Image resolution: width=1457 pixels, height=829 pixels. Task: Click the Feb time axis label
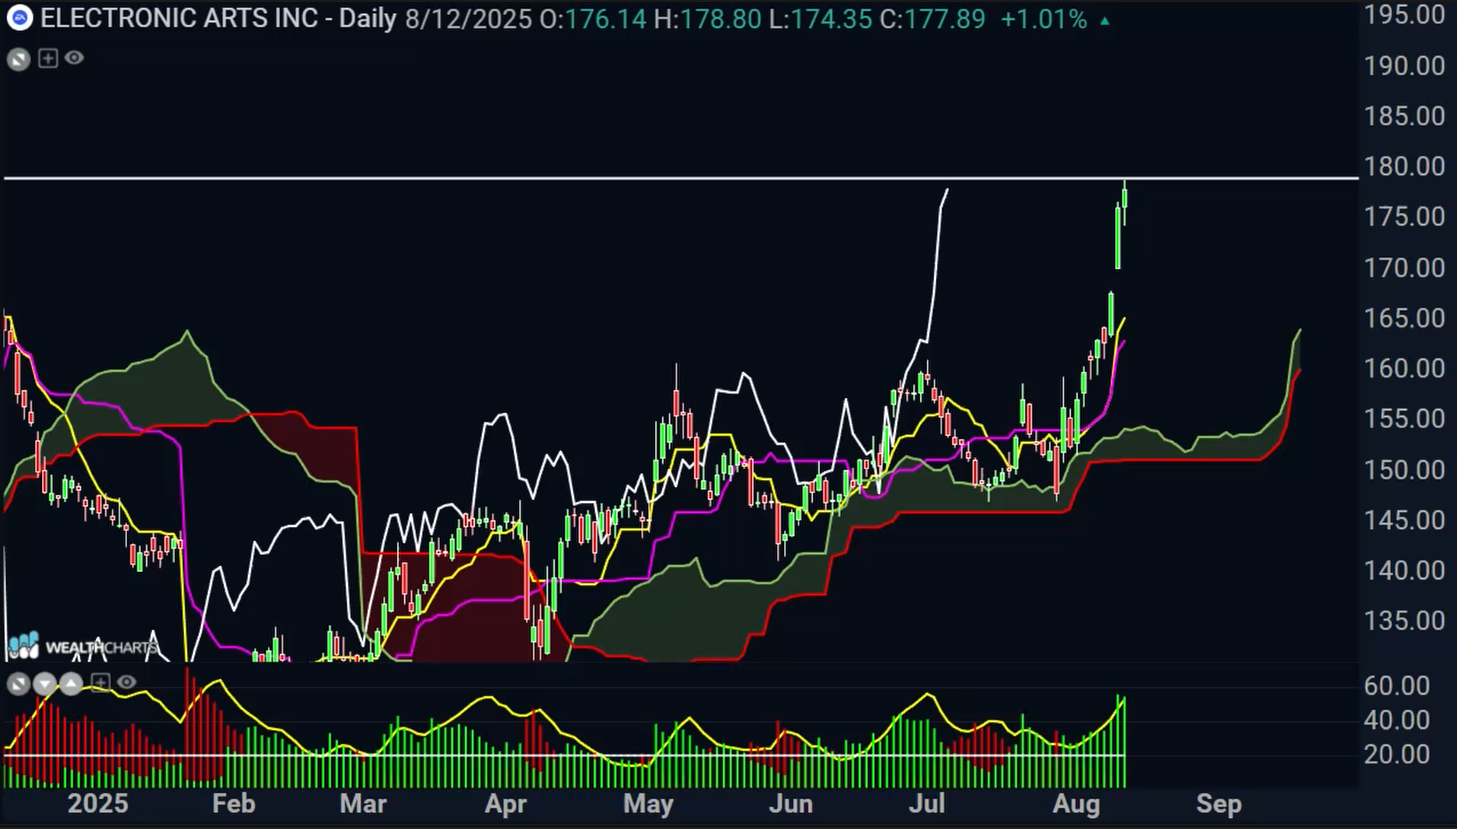point(233,804)
